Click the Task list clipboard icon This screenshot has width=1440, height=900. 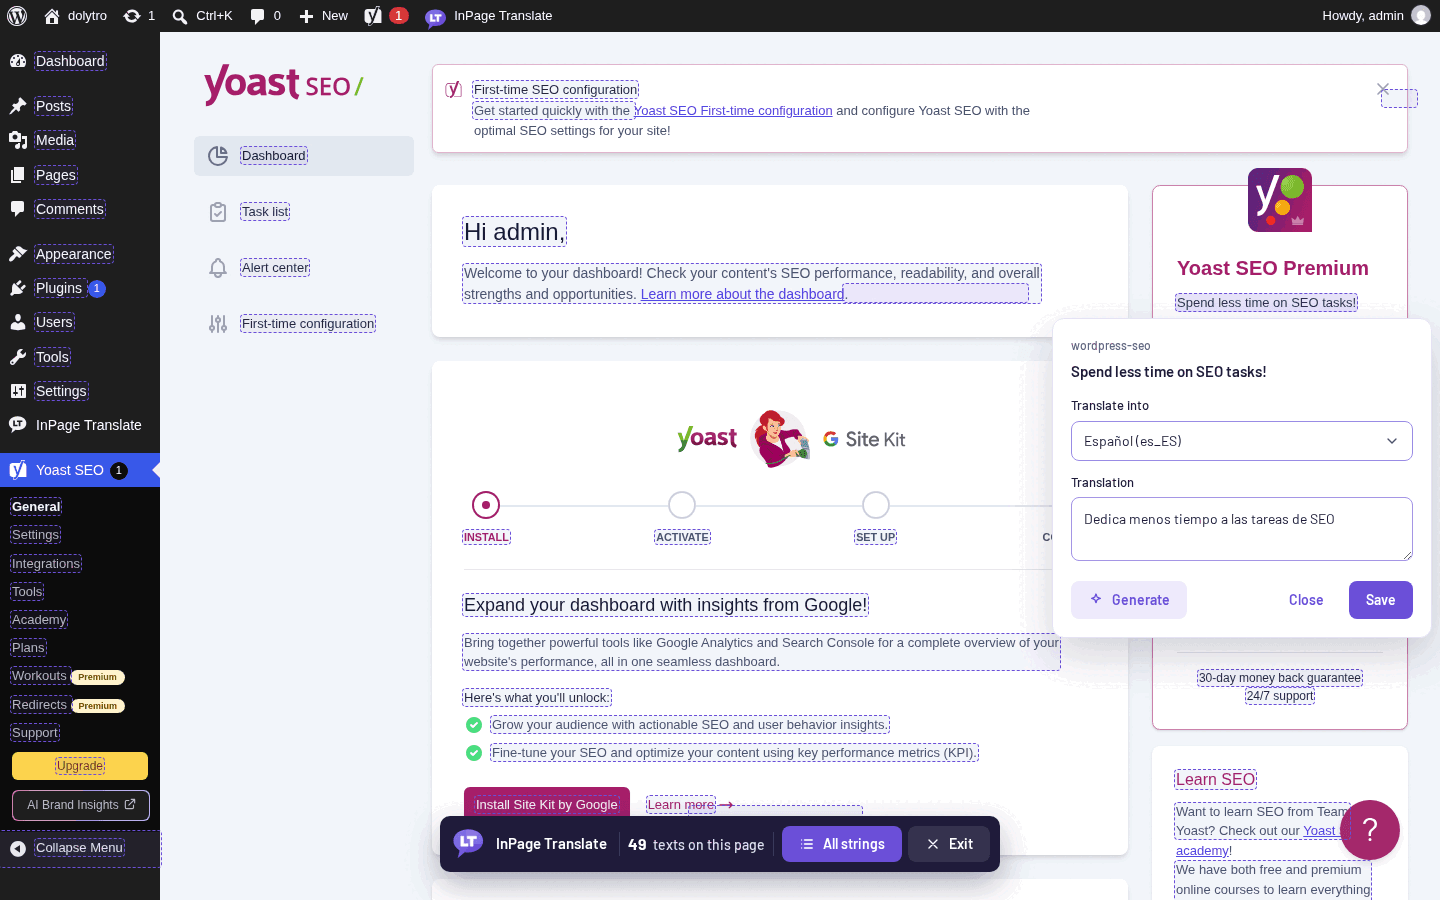click(218, 212)
